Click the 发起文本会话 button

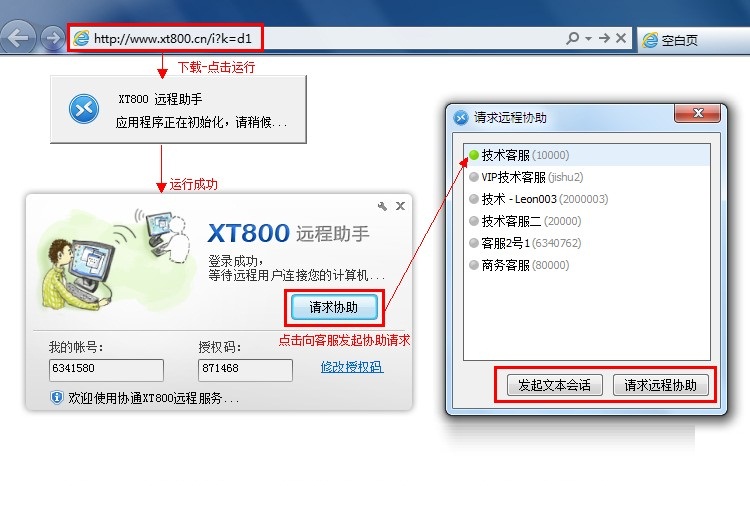click(555, 385)
